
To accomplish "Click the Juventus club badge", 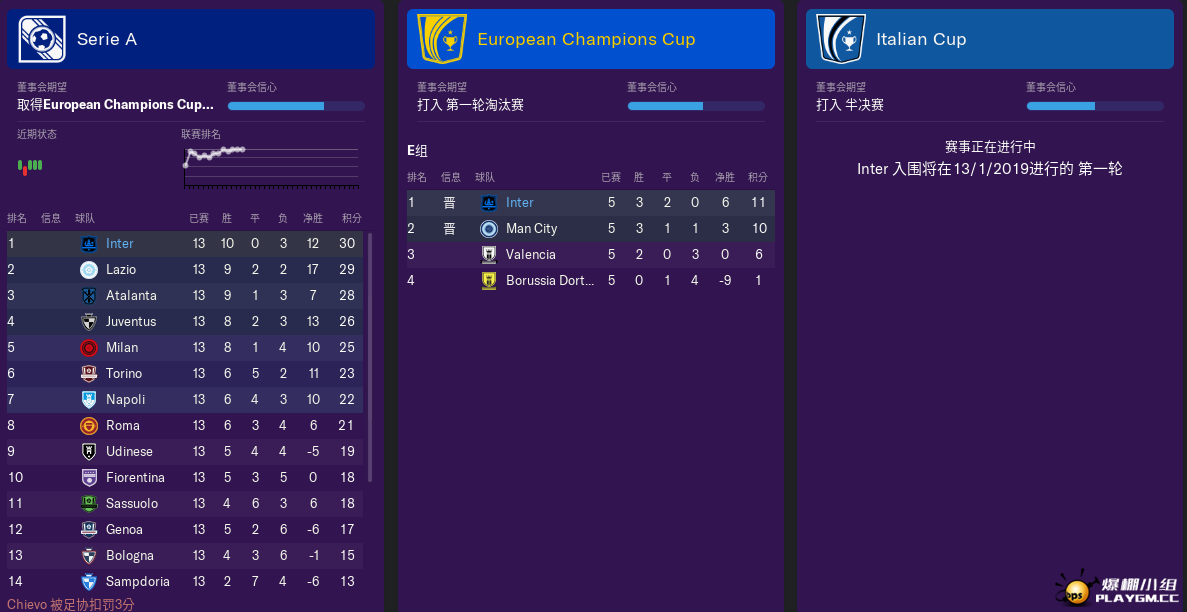I will pos(89,321).
